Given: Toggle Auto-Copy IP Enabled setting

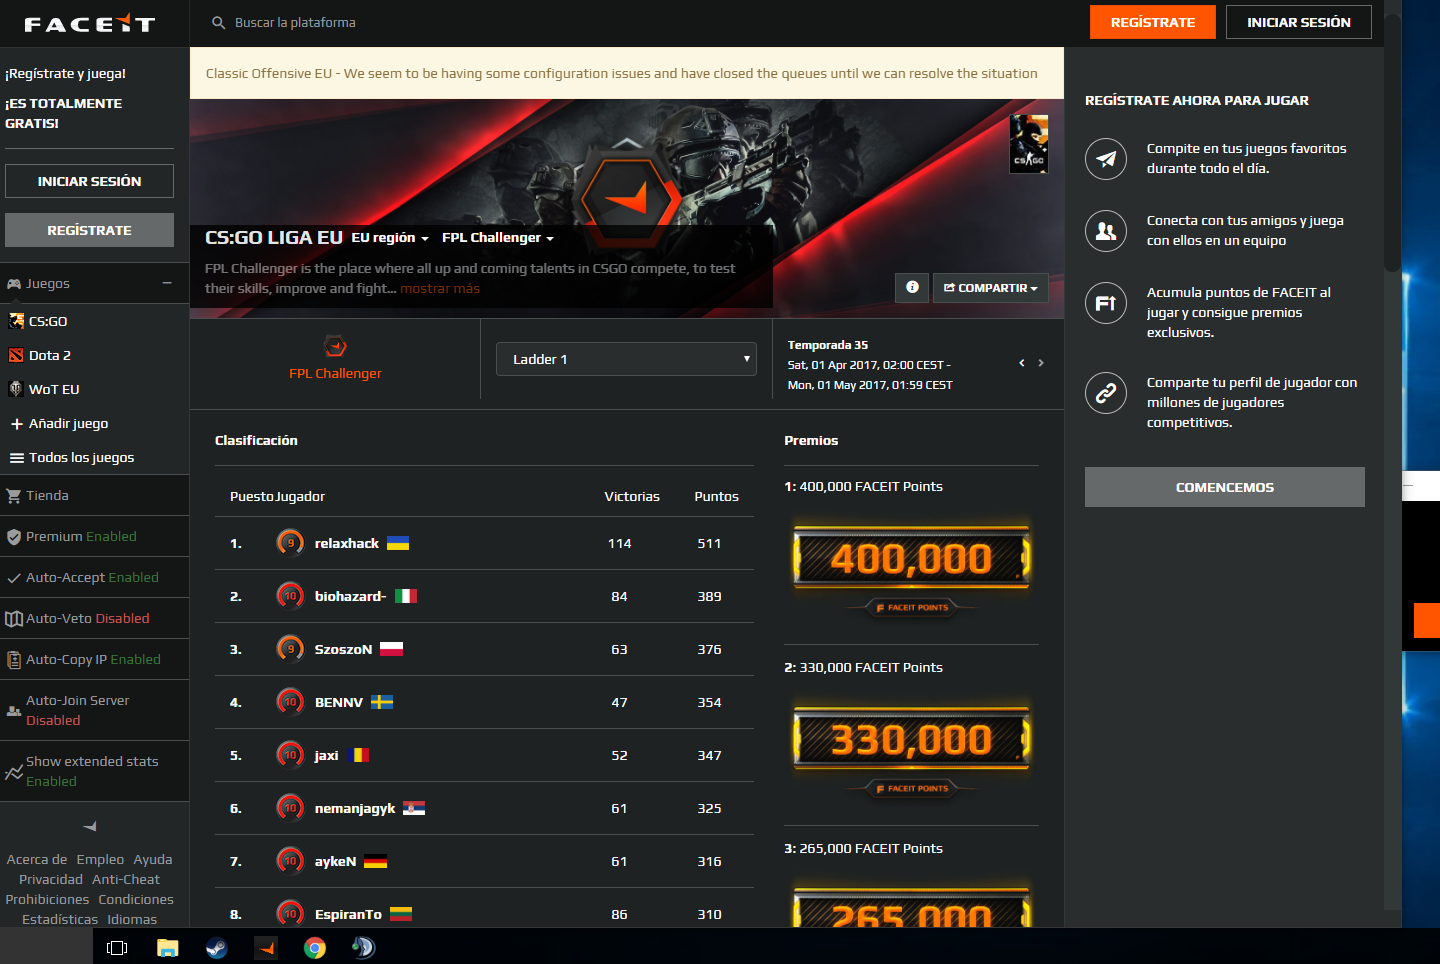Looking at the screenshot, I should pyautogui.click(x=94, y=659).
